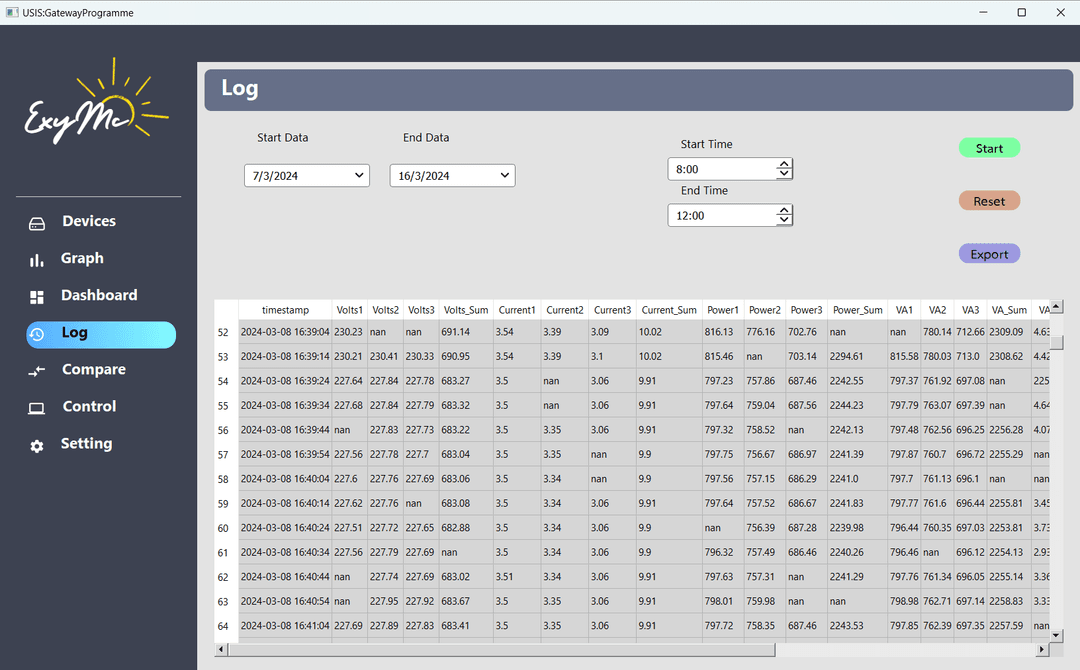This screenshot has height=670, width=1080.
Task: Open the End Data date dropdown
Action: [504, 176]
